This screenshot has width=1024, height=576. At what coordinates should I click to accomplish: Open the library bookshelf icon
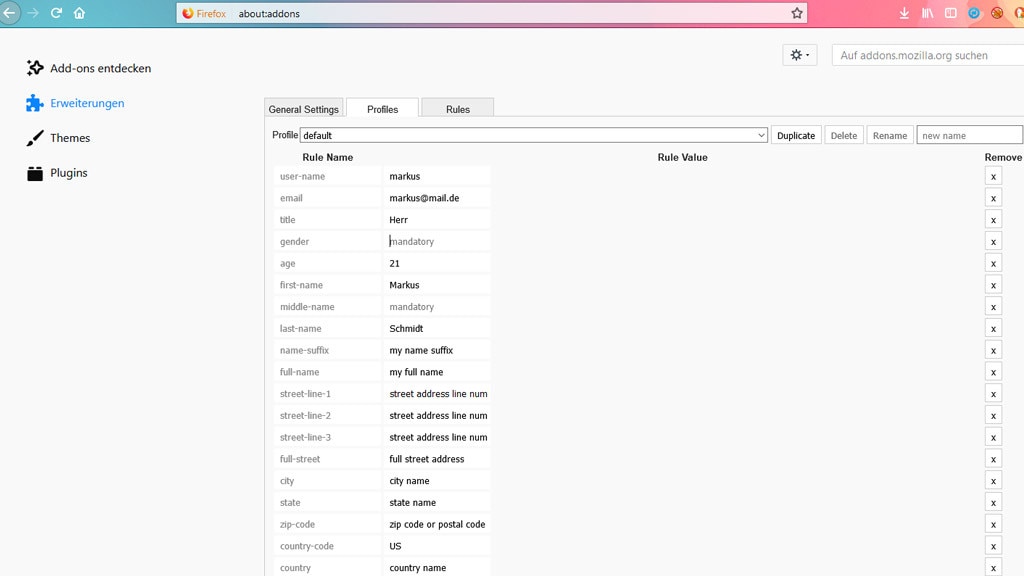coord(927,13)
